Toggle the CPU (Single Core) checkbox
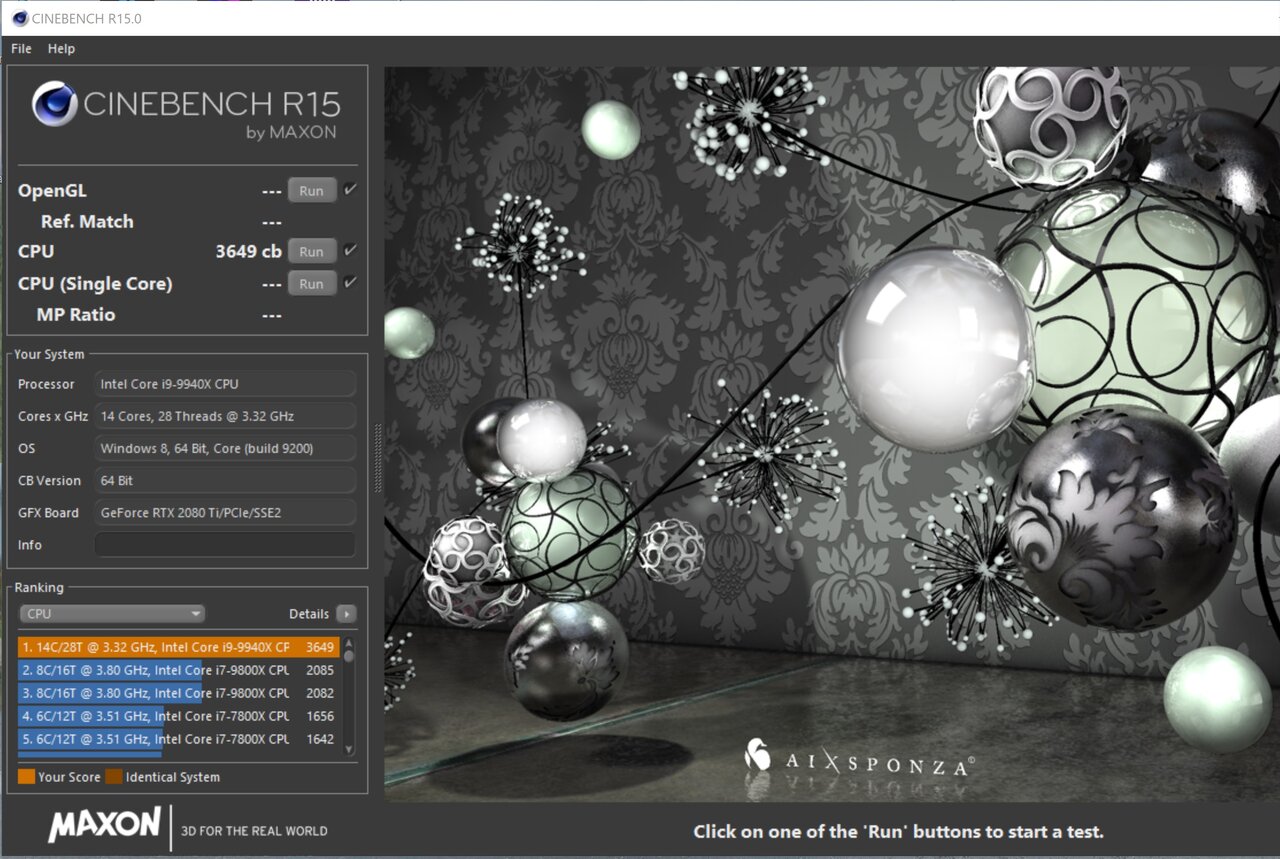 coord(350,283)
